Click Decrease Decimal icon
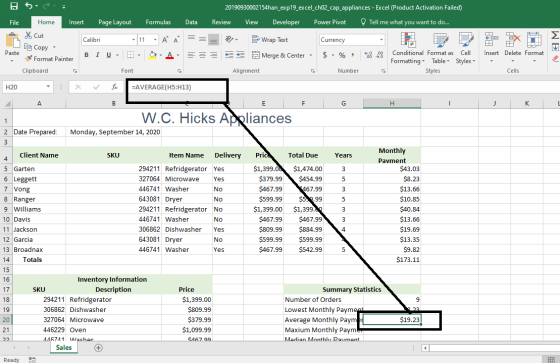 380,55
